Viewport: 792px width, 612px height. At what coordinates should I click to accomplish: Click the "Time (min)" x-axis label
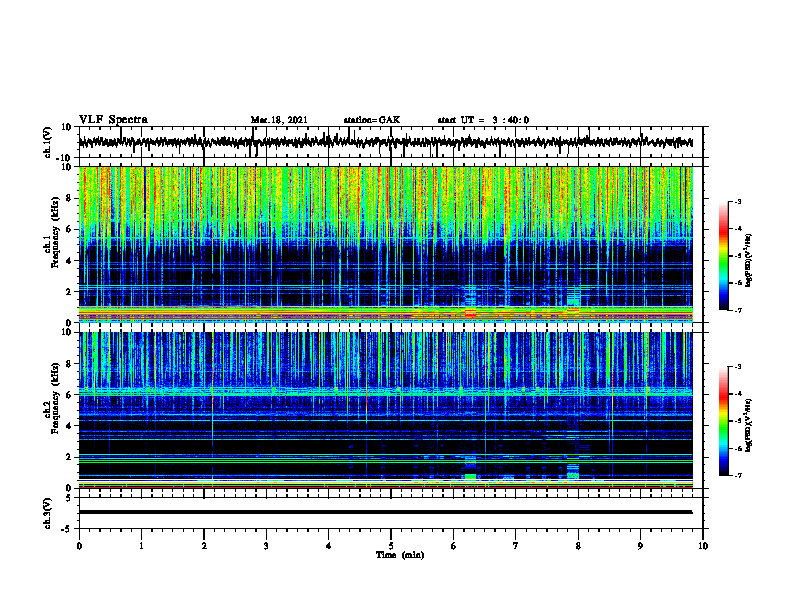[x=400, y=555]
